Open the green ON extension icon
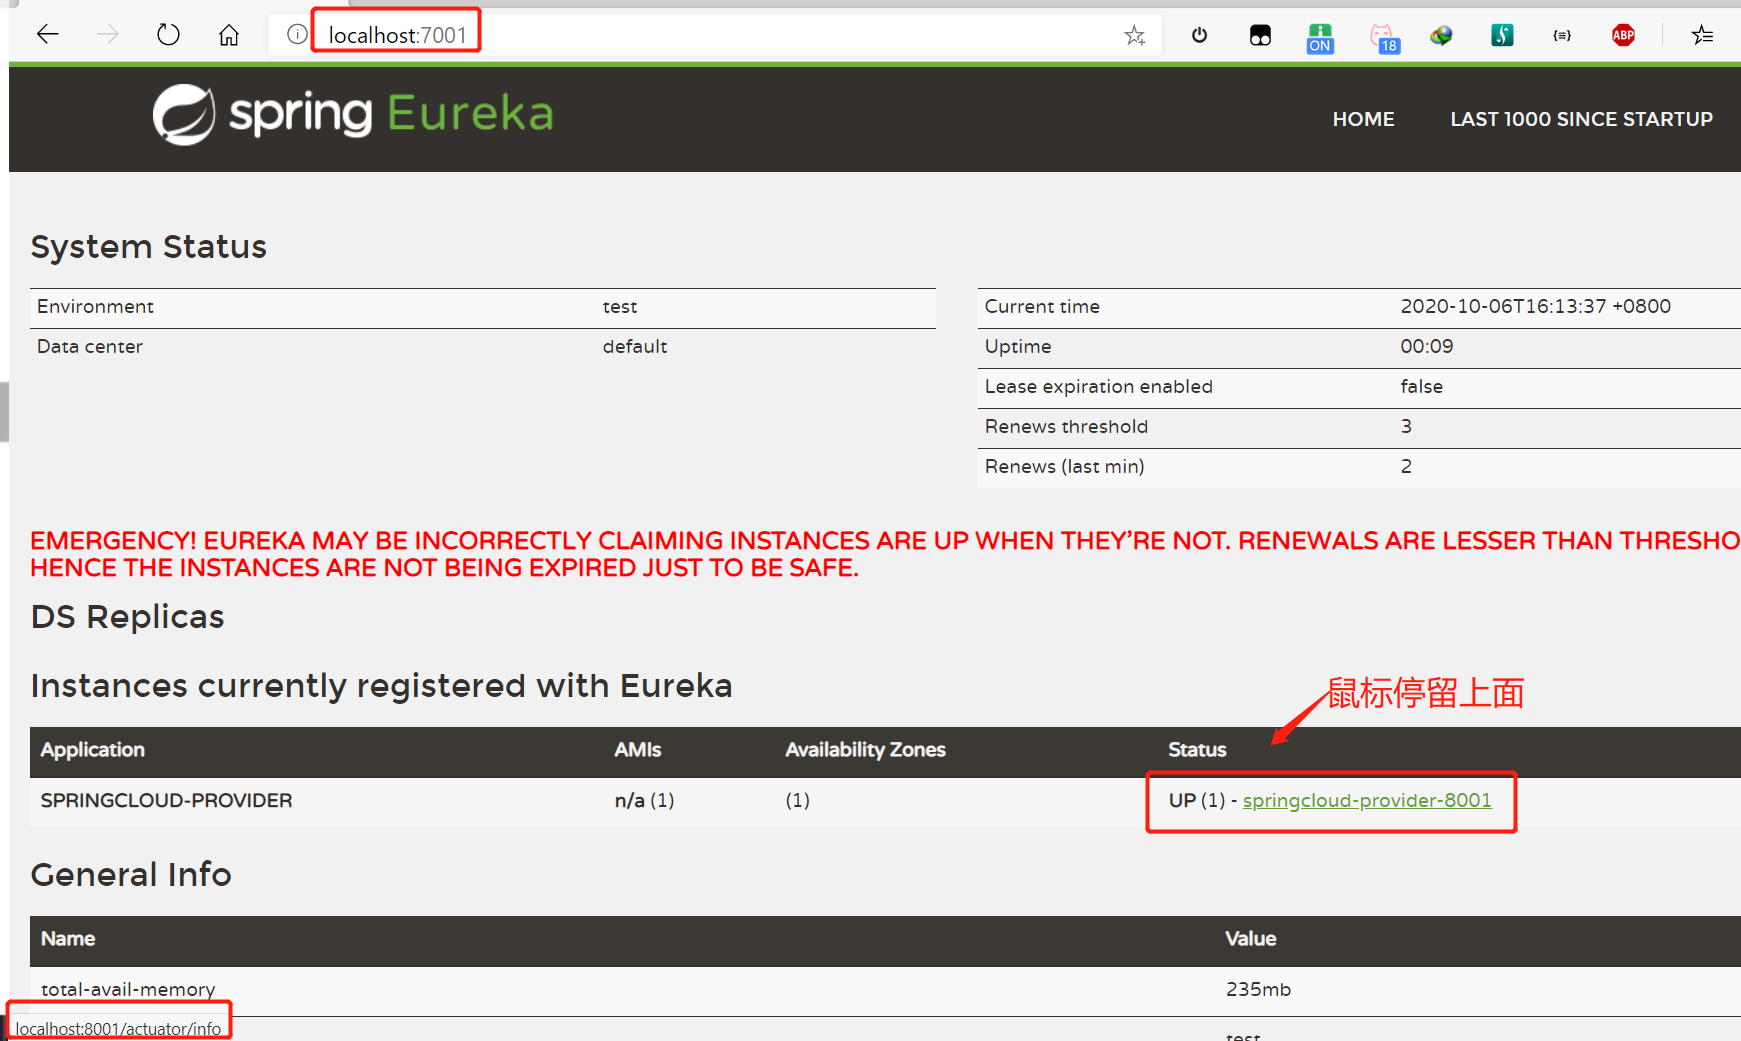The image size is (1741, 1041). click(x=1320, y=38)
